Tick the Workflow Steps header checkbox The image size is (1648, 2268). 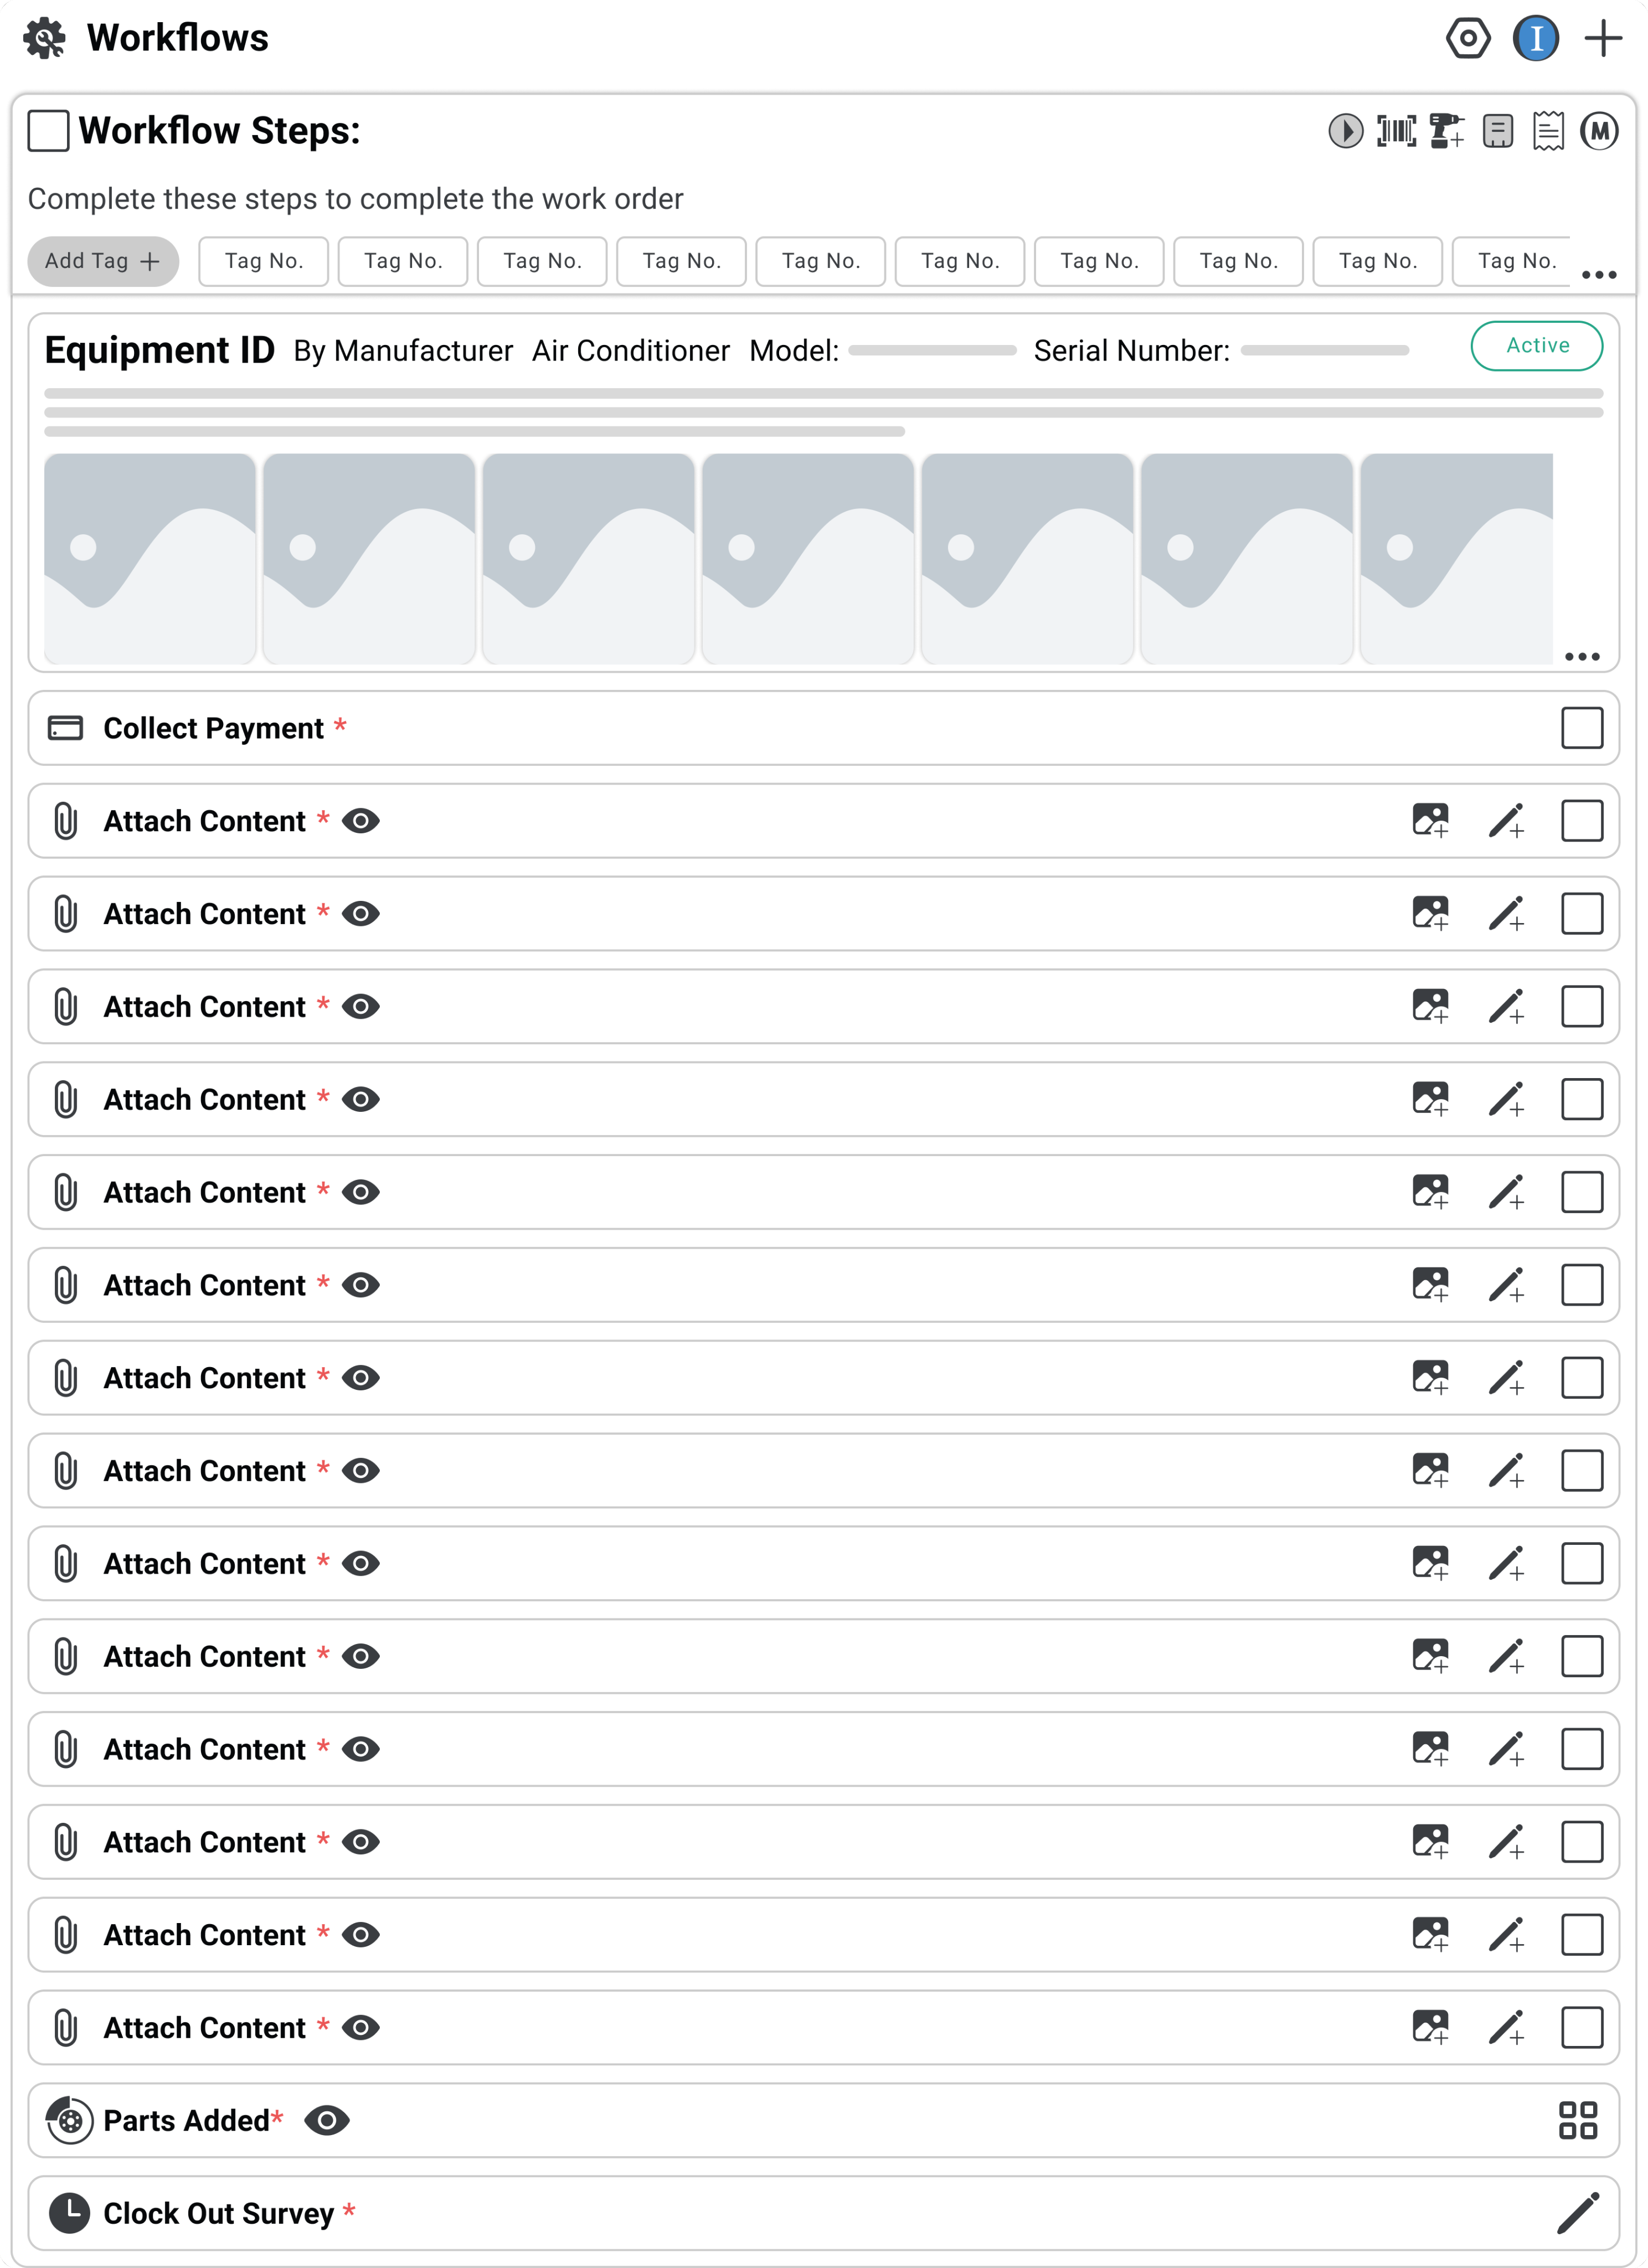(x=48, y=131)
